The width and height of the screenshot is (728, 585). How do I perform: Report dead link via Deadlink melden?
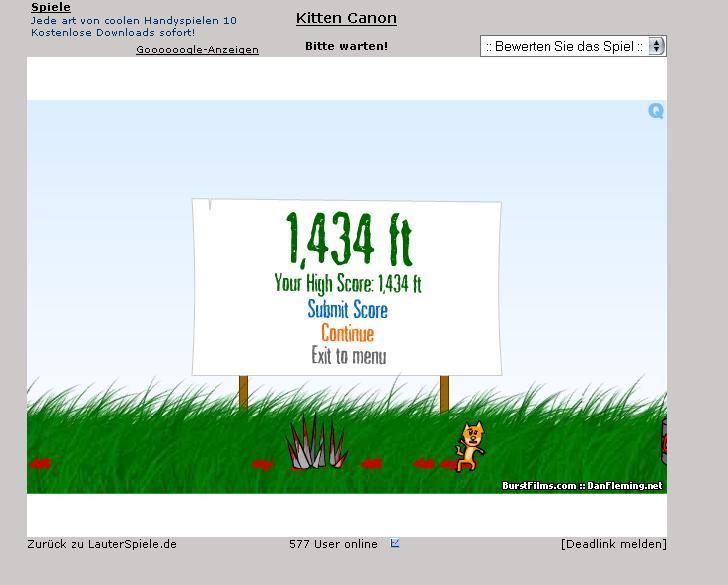tap(613, 544)
